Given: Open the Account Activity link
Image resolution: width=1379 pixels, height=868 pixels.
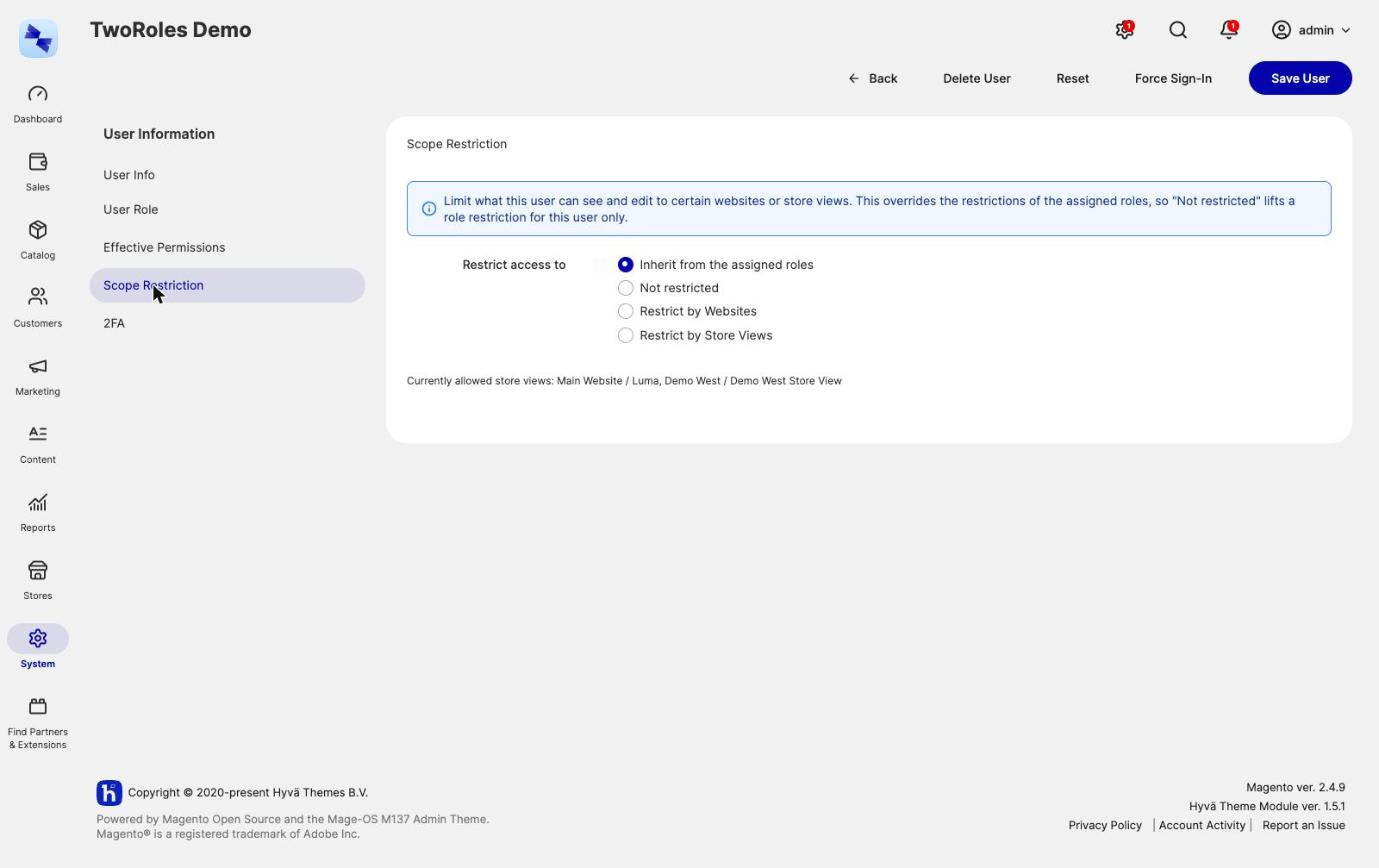Looking at the screenshot, I should click(x=1202, y=825).
